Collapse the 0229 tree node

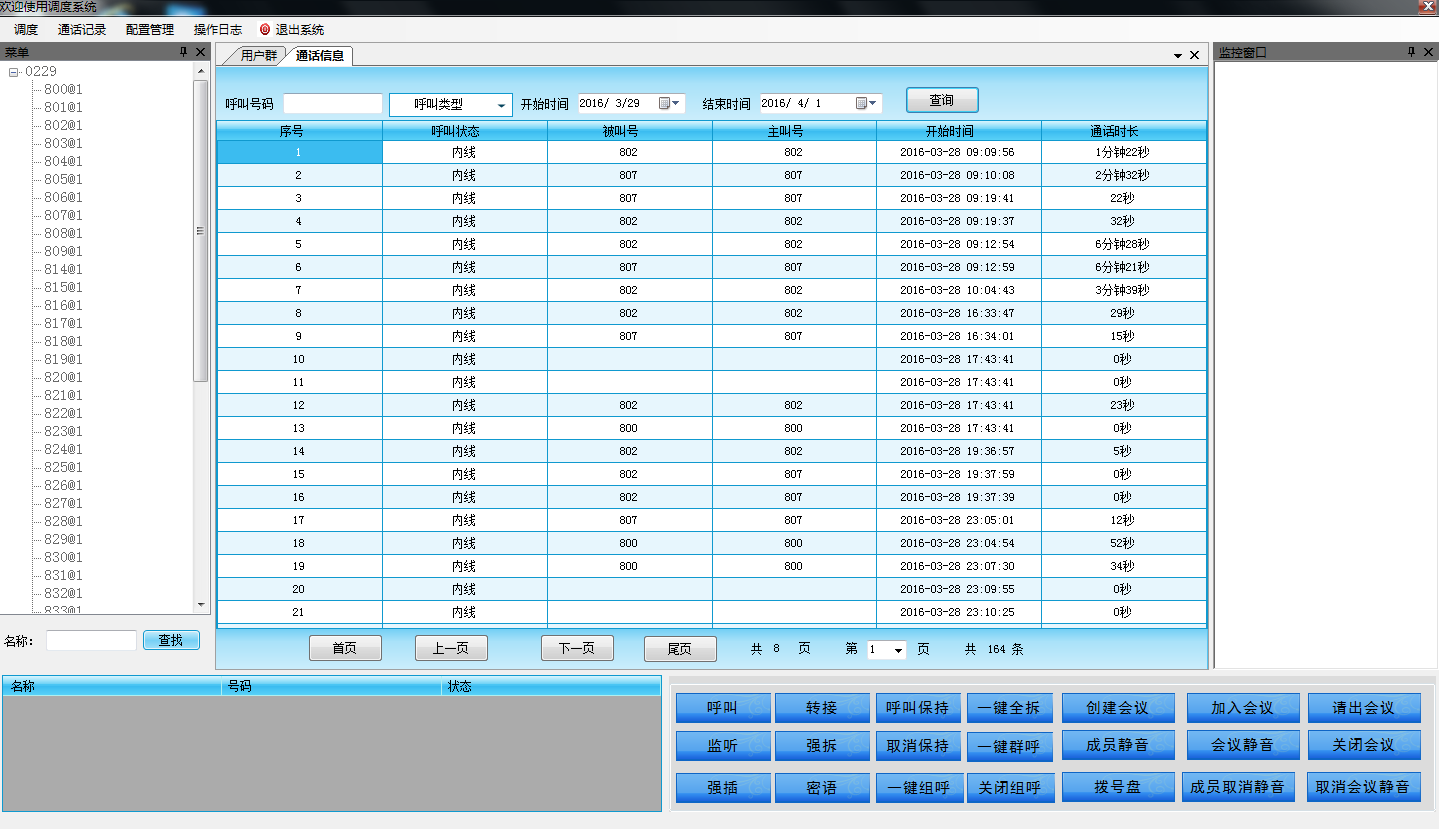pos(14,72)
